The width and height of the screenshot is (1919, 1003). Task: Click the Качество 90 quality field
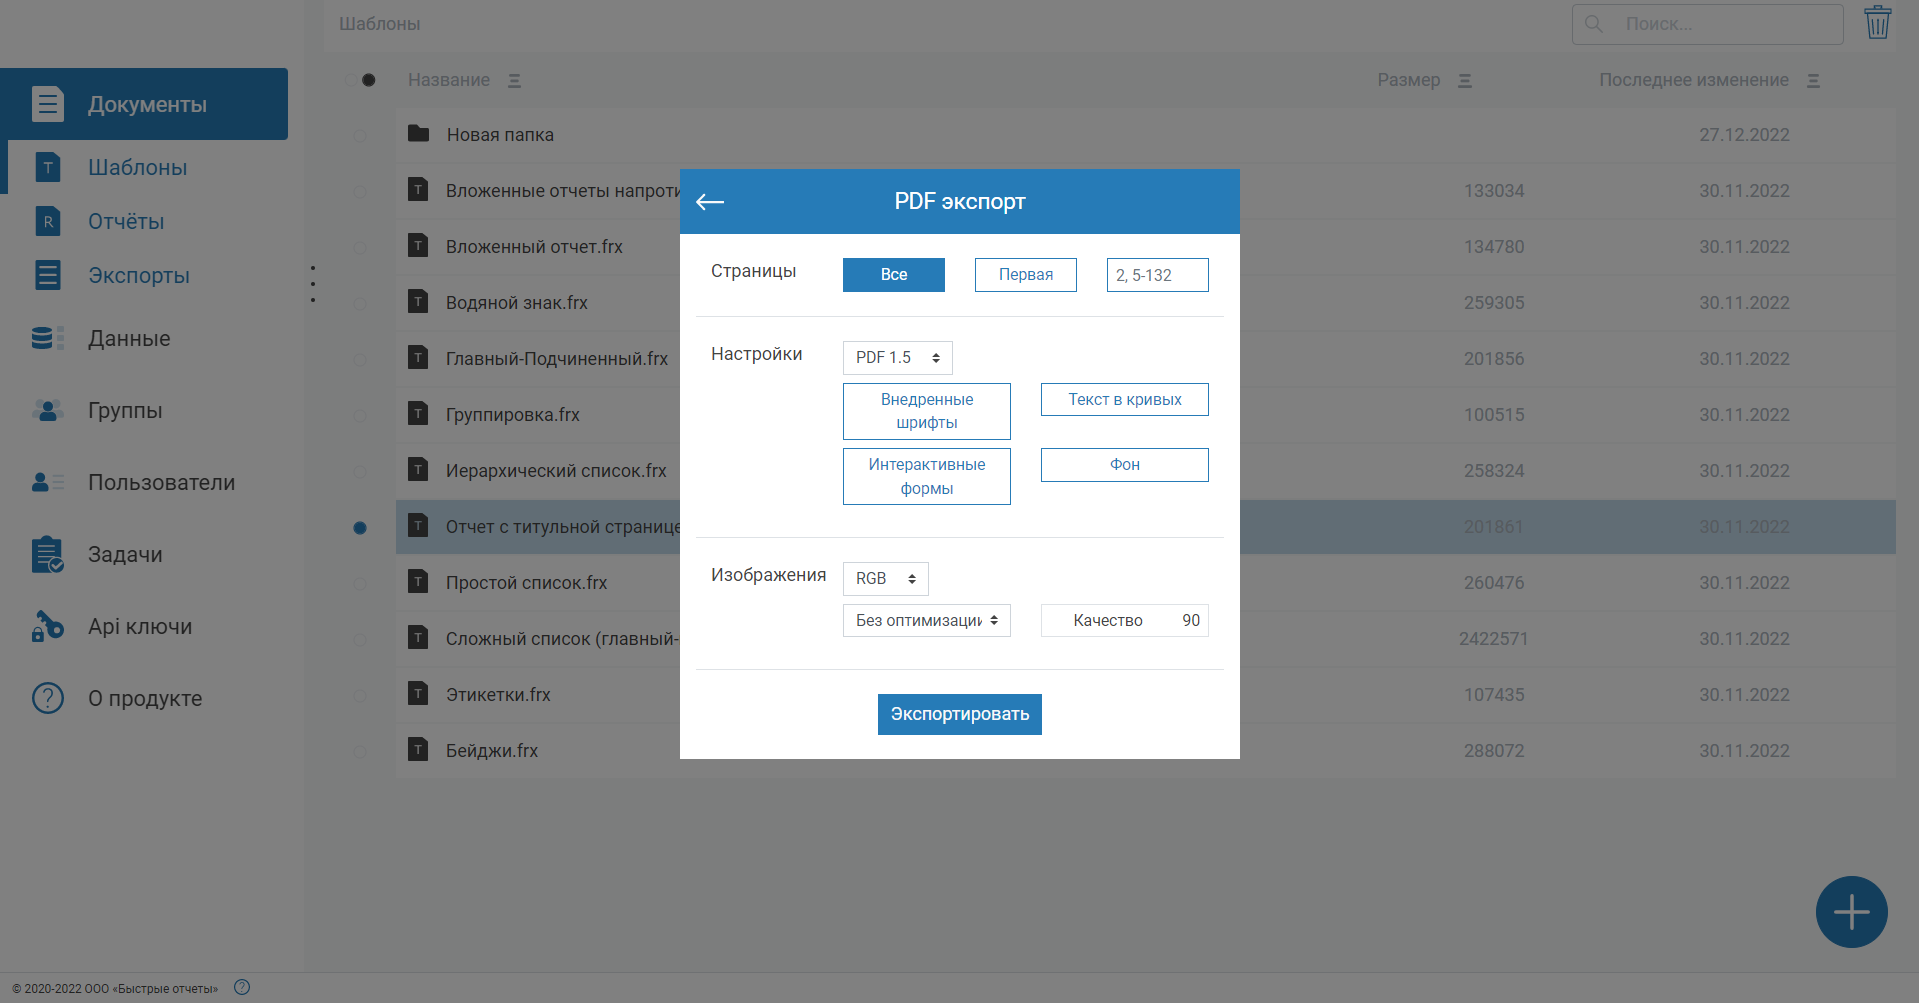[1125, 621]
